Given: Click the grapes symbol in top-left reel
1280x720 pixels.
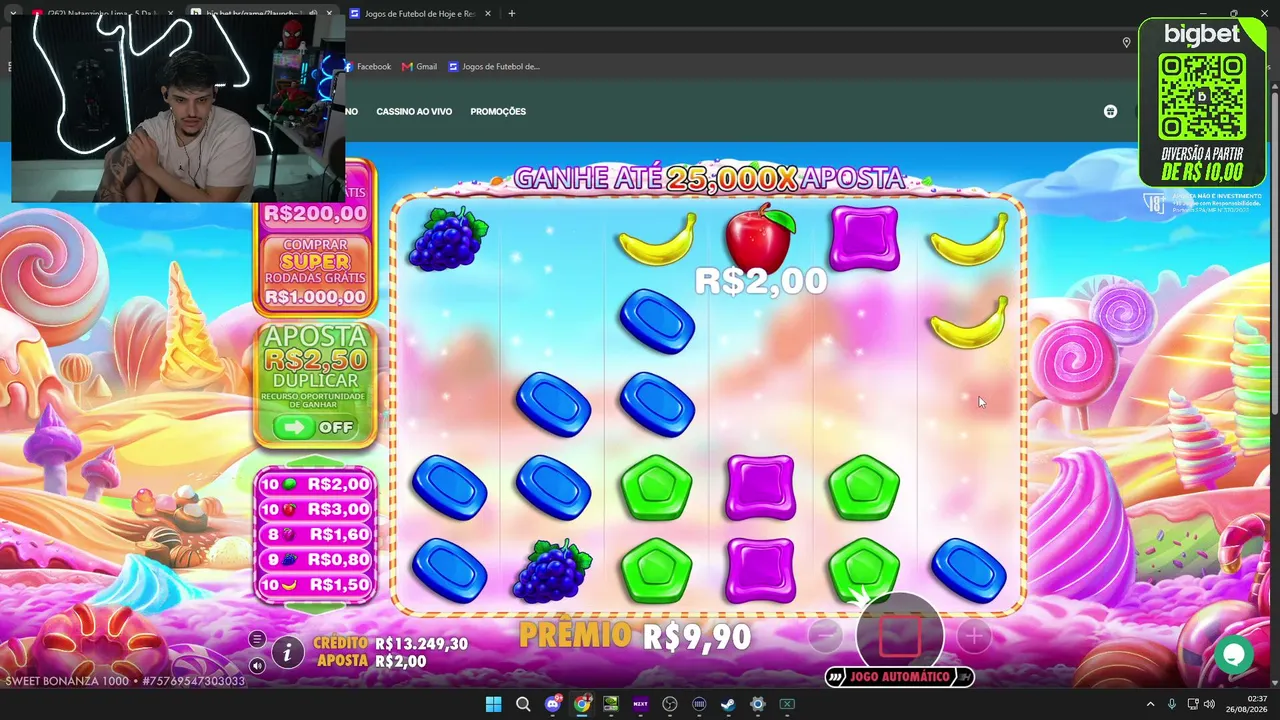Looking at the screenshot, I should pyautogui.click(x=448, y=238).
